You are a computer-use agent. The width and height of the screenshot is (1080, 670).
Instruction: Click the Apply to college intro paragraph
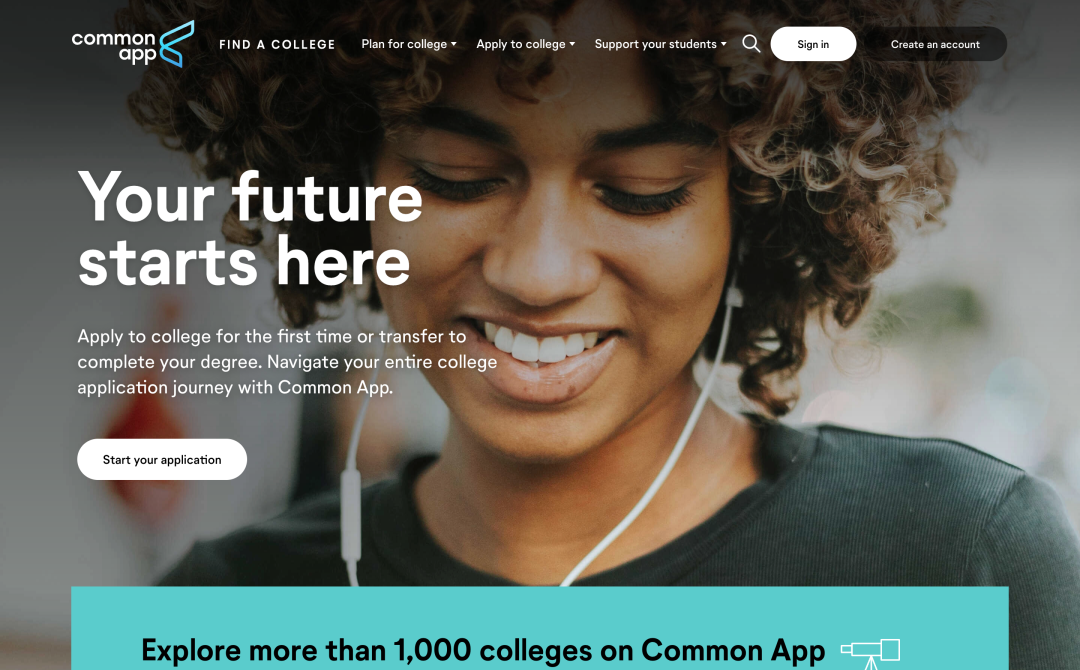pyautogui.click(x=287, y=362)
